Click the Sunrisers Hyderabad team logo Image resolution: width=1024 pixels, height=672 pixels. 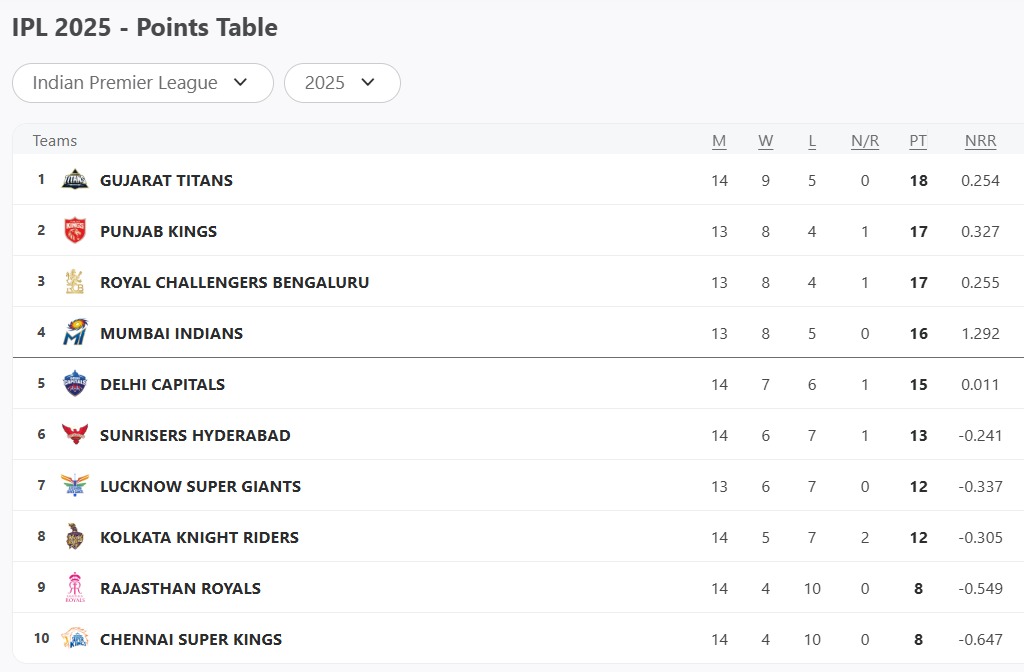click(75, 435)
